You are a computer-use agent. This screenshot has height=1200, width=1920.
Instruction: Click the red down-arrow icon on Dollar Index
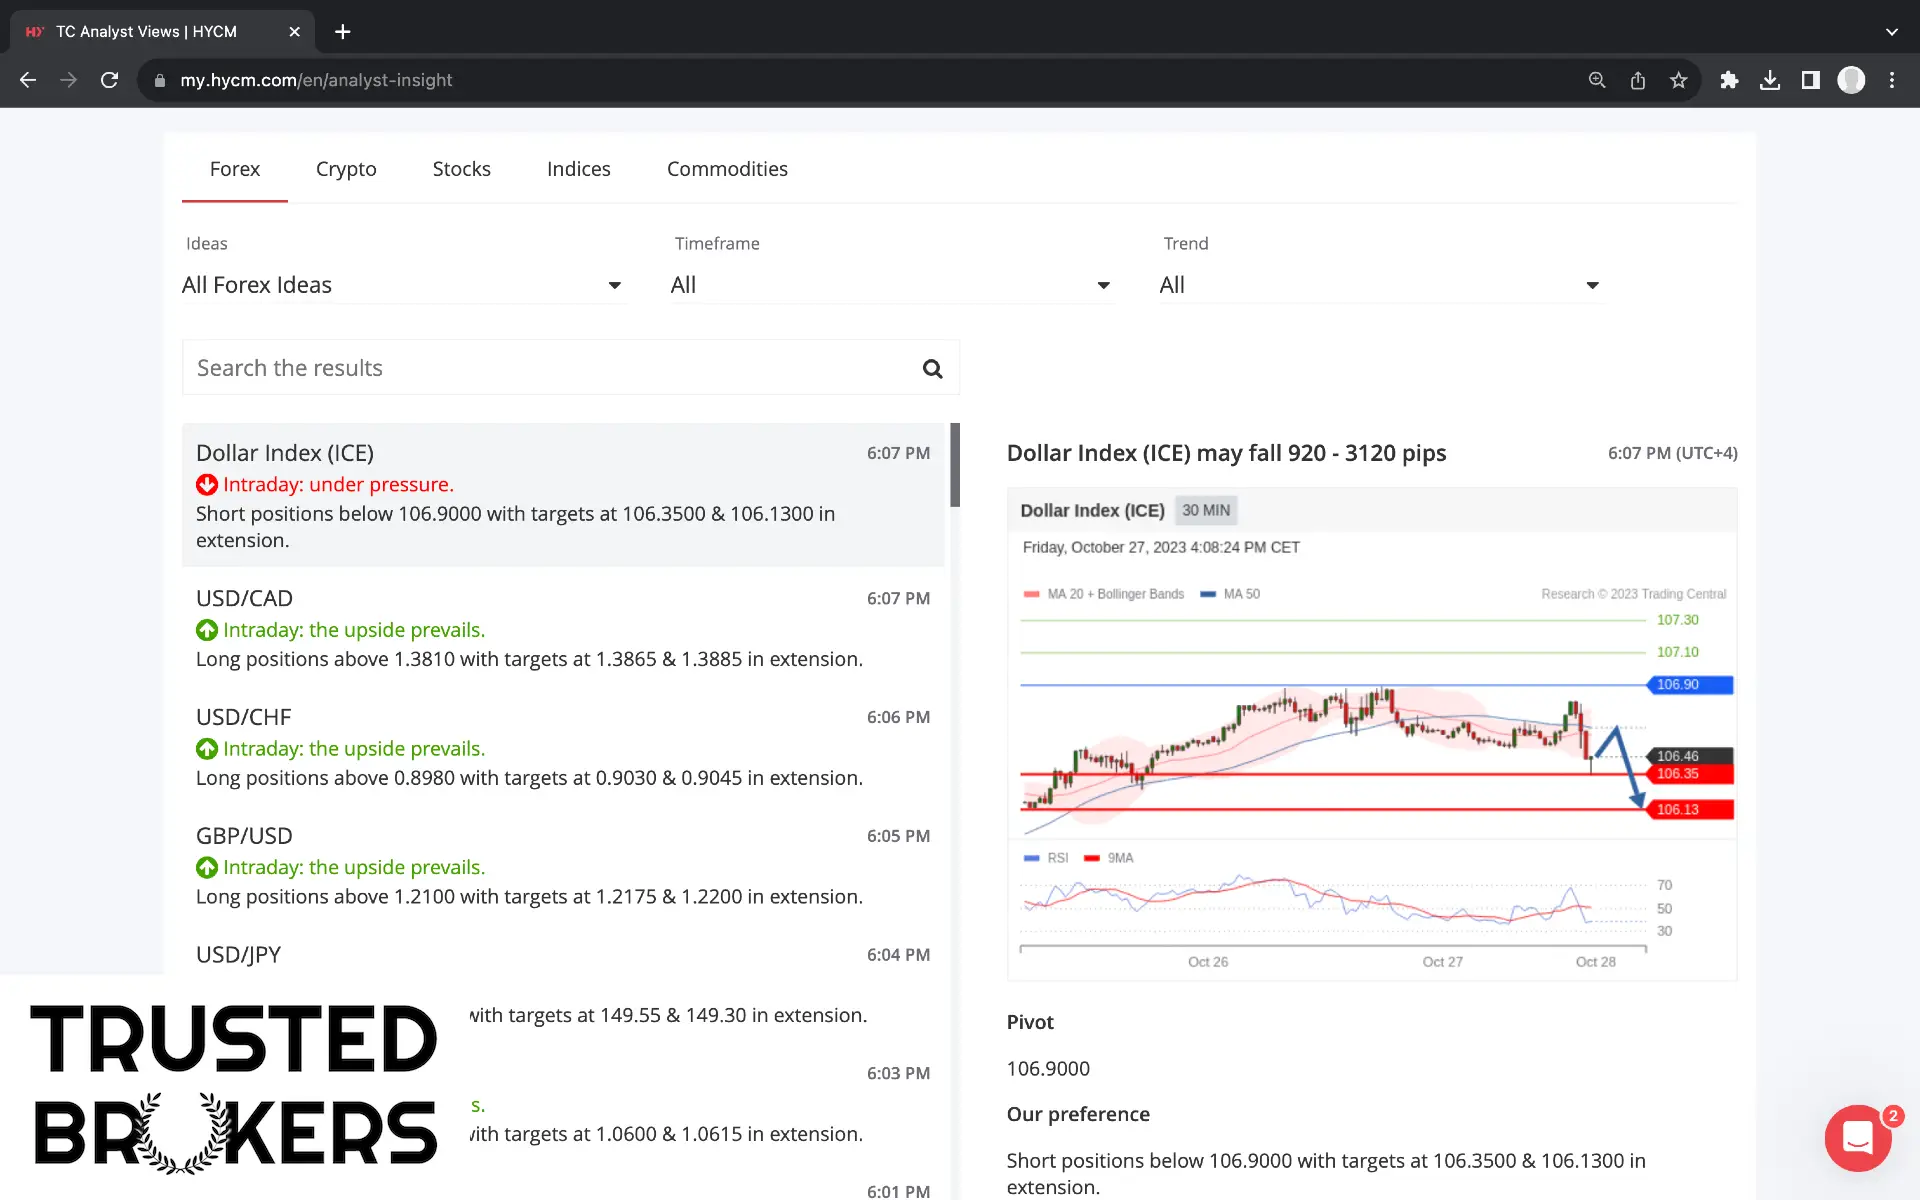(207, 485)
